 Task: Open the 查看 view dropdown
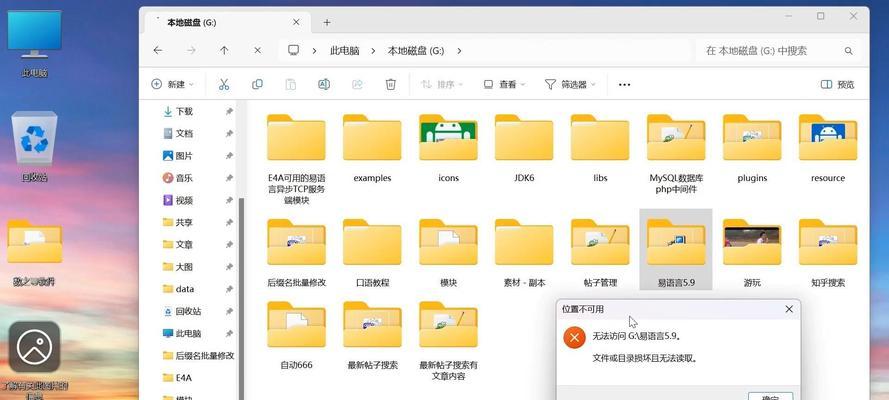tap(504, 84)
